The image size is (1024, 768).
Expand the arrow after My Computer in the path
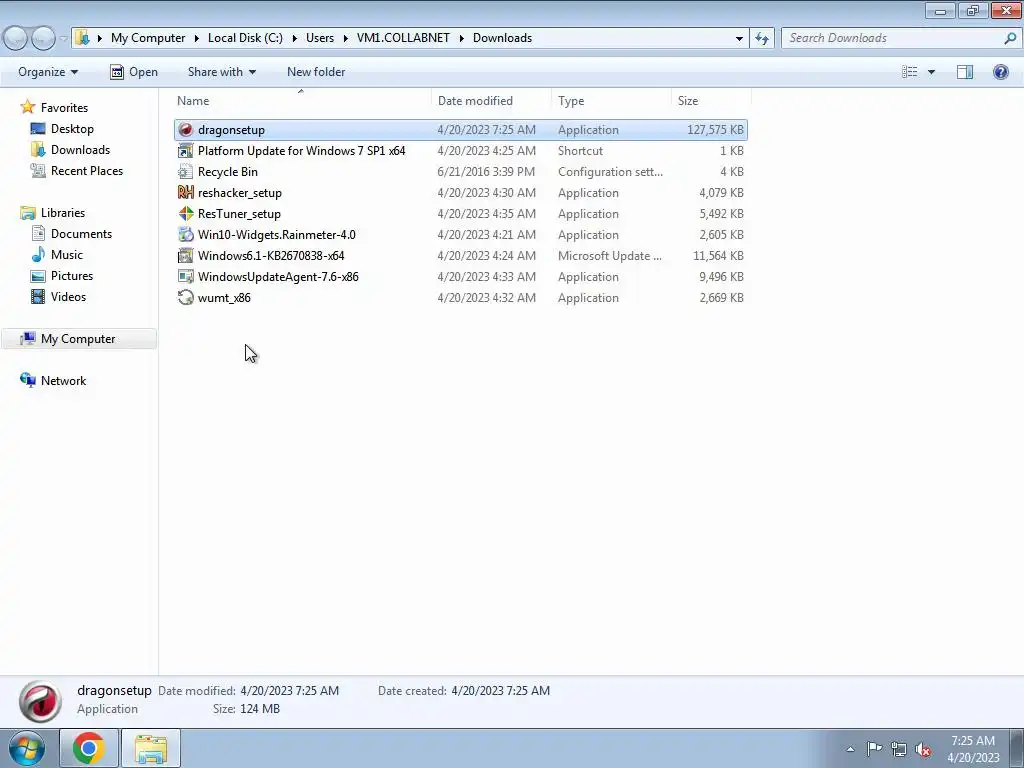(197, 38)
